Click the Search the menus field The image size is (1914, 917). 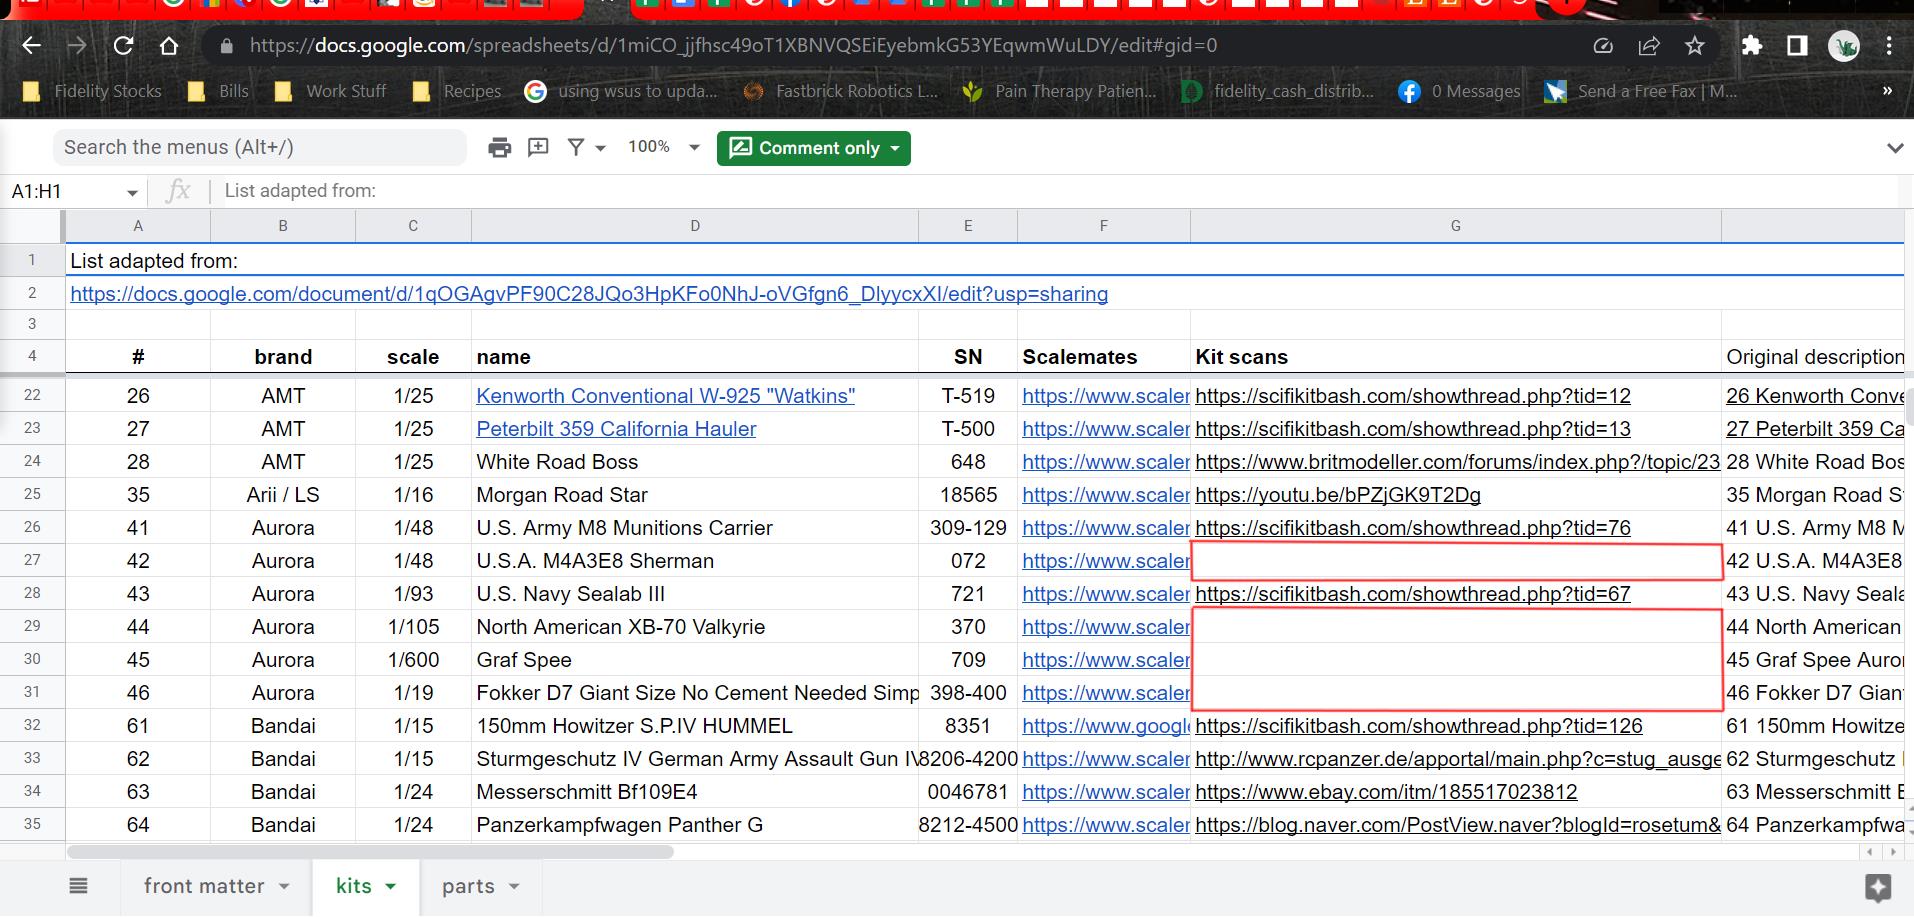260,148
